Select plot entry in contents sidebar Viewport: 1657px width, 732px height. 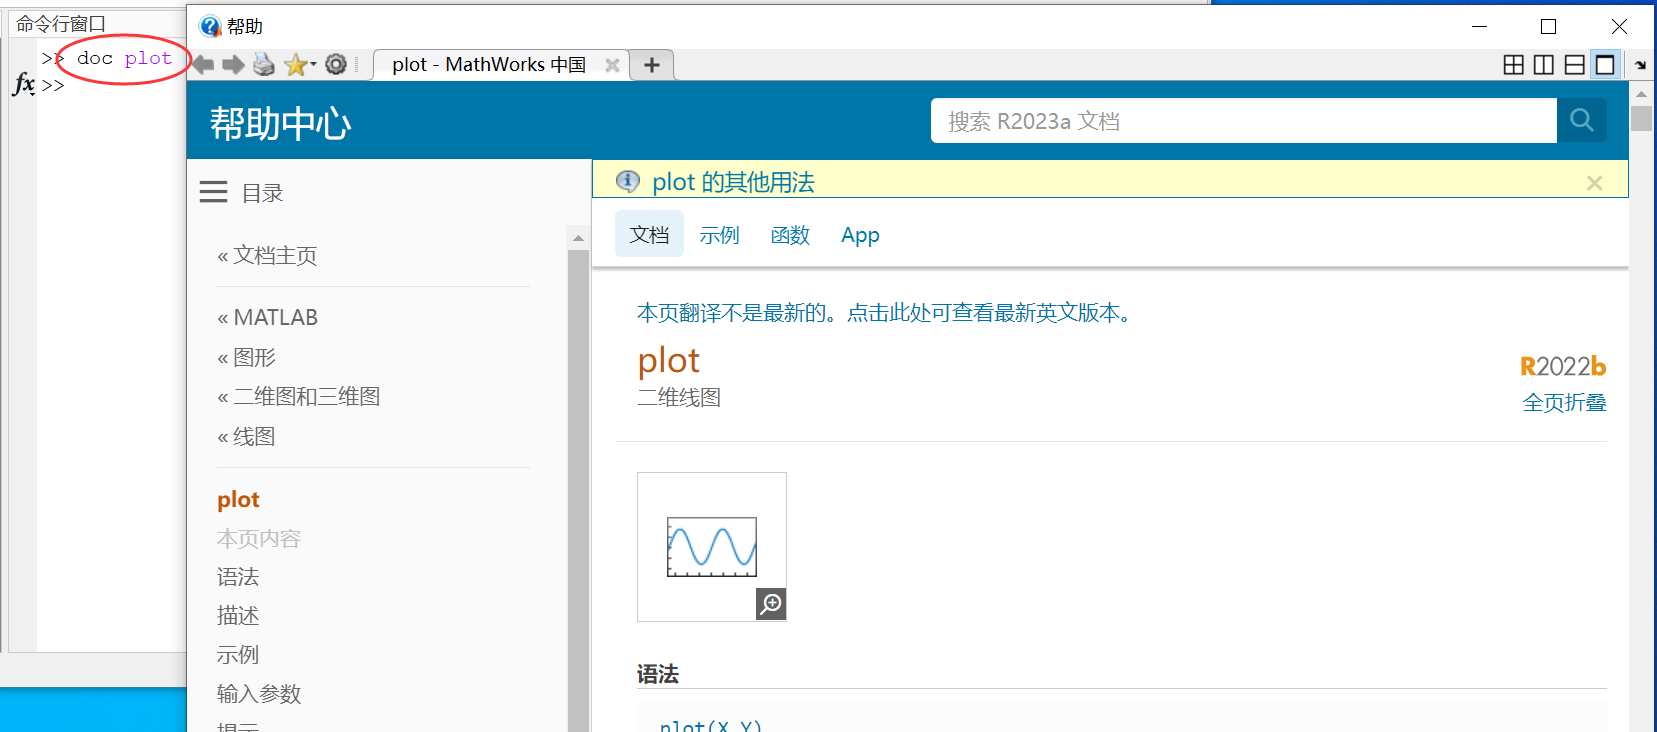[x=238, y=499]
